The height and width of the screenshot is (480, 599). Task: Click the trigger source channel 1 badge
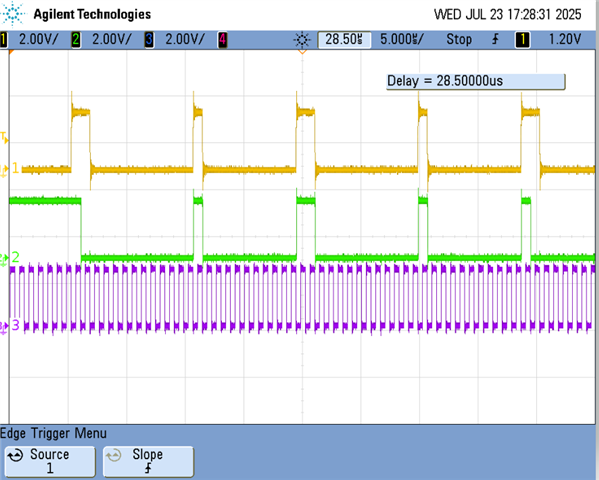(x=523, y=40)
